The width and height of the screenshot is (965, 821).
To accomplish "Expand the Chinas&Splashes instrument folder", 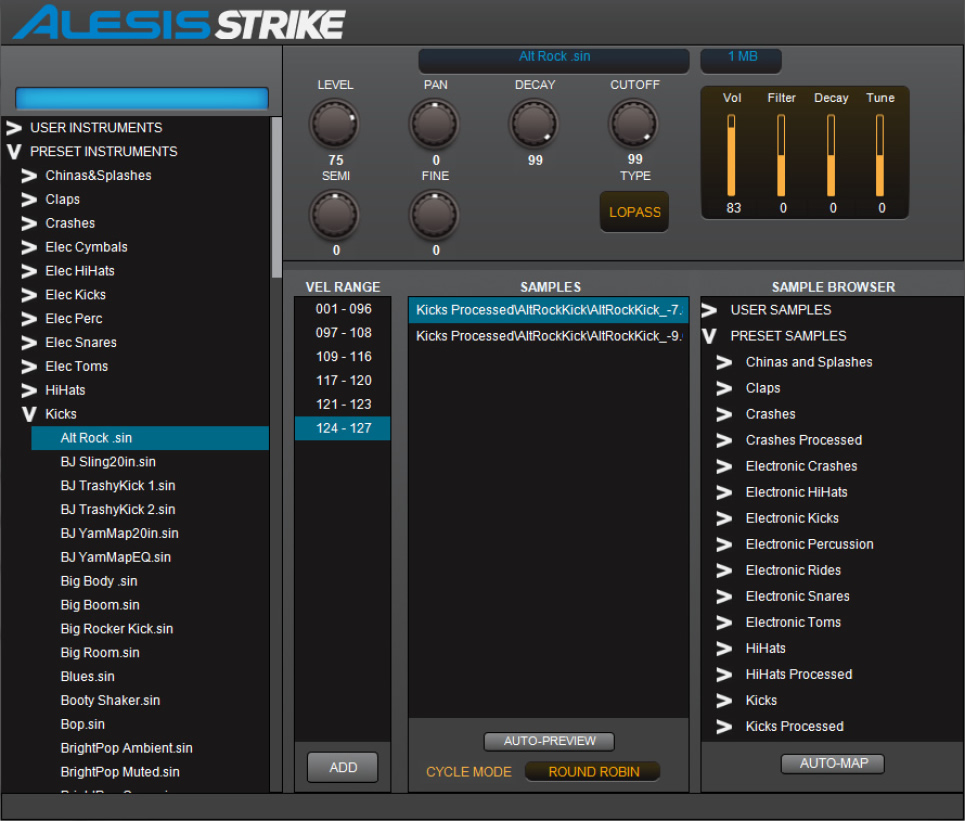I will [x=29, y=175].
